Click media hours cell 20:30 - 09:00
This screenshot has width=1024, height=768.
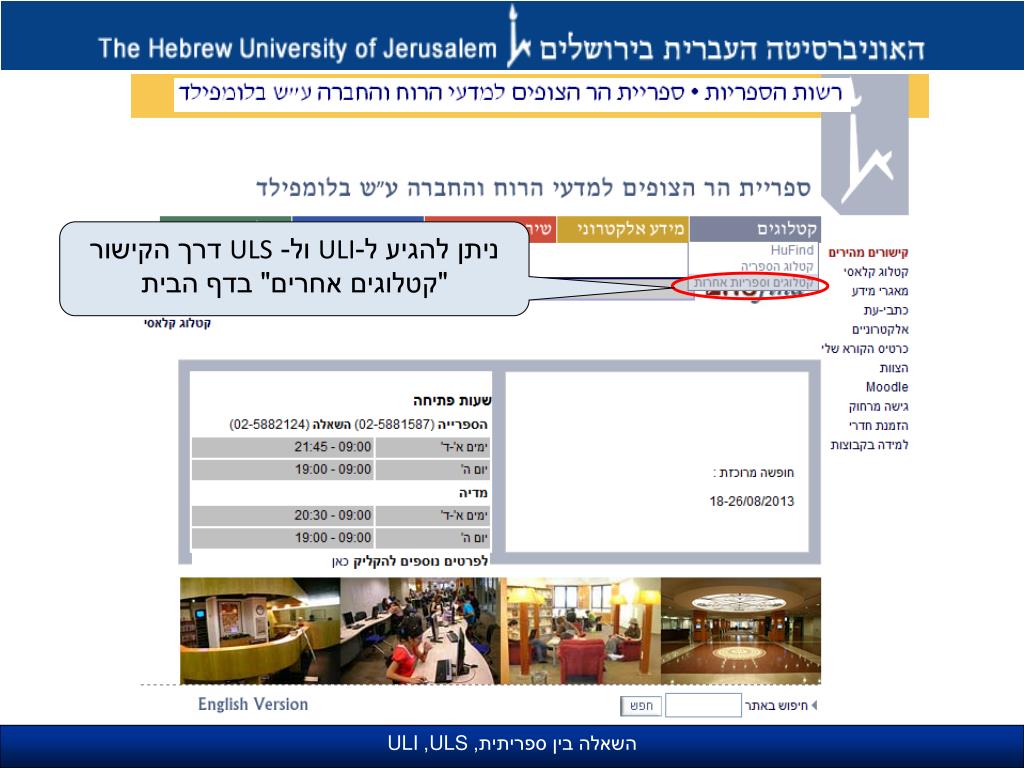[x=283, y=515]
